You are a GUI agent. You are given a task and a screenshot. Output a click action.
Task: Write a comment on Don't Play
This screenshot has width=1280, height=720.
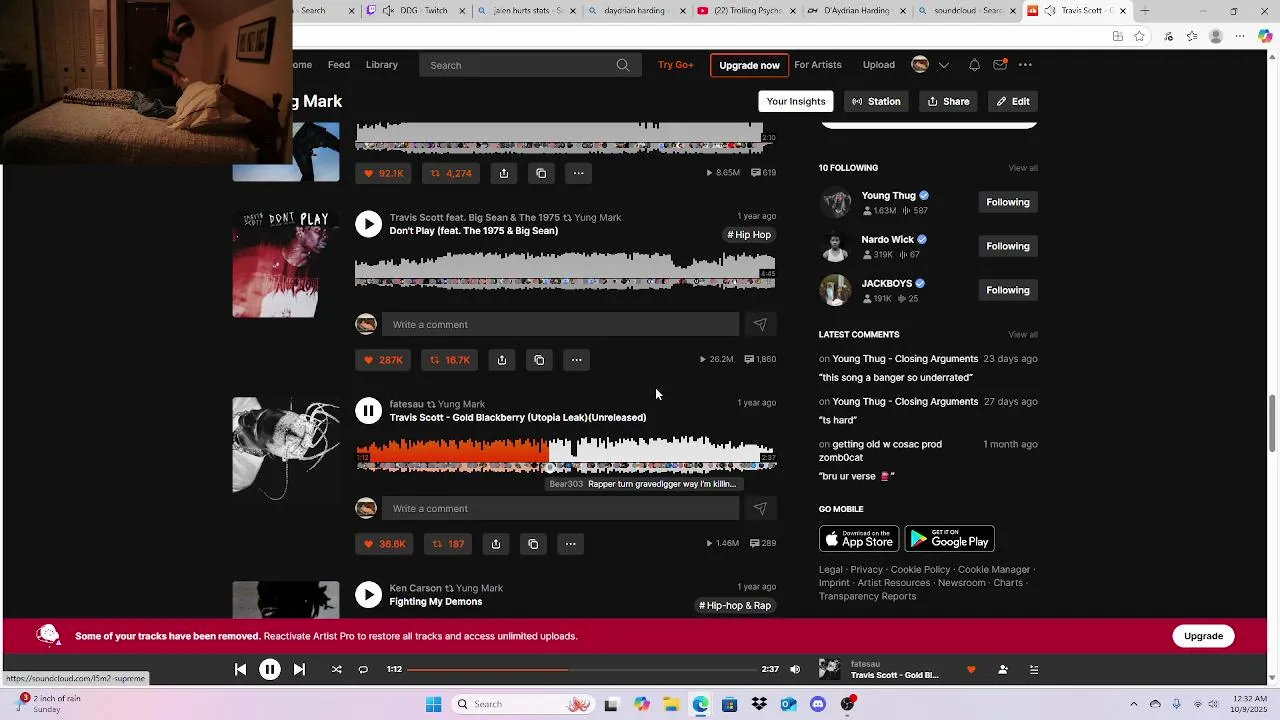(560, 324)
